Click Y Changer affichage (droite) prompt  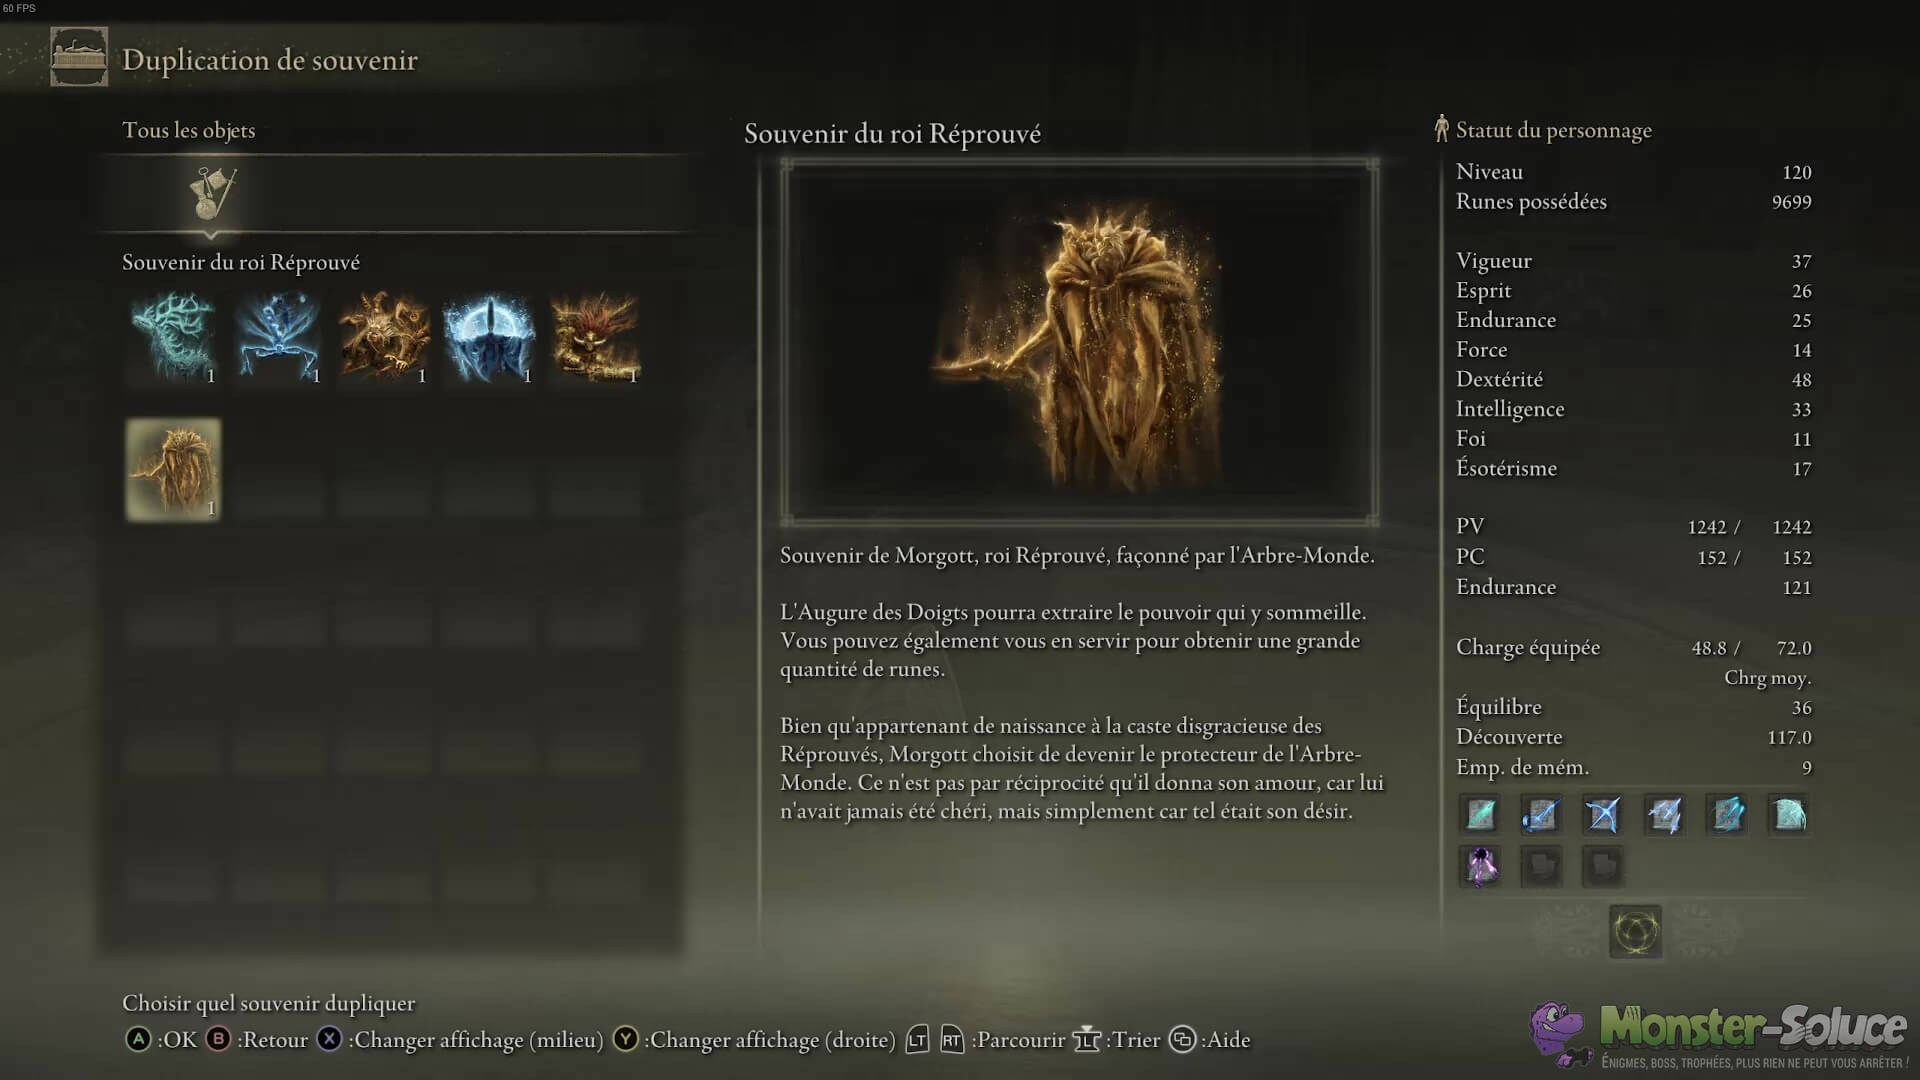754,1040
